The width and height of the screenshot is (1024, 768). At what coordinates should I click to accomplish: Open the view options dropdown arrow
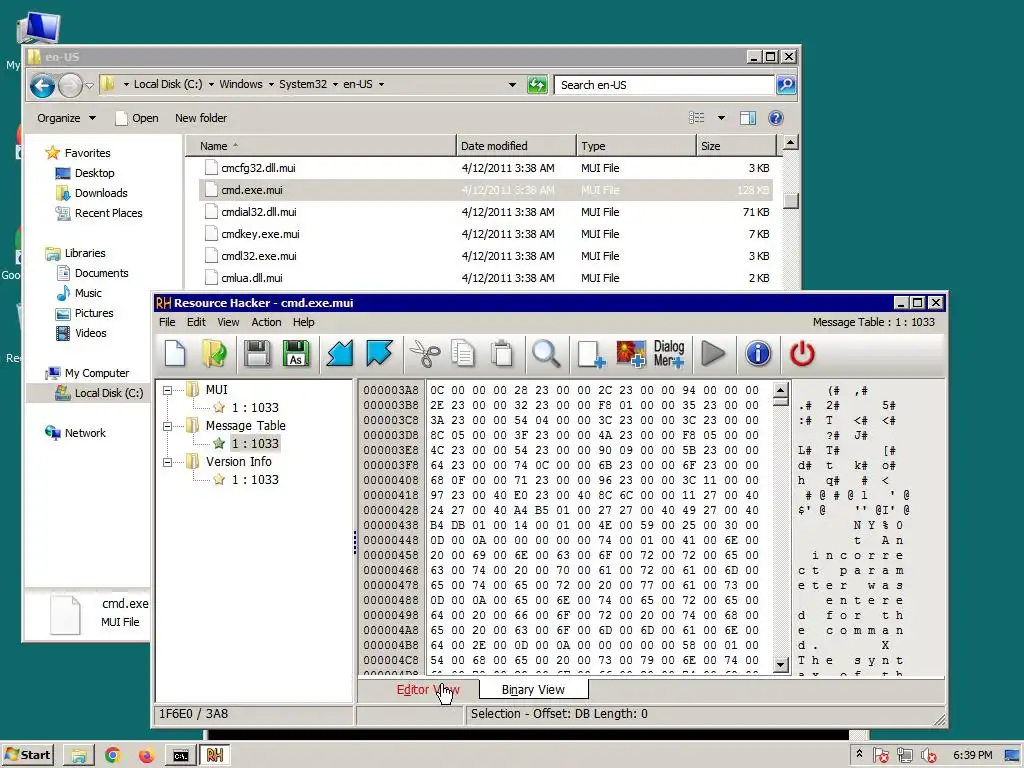pyautogui.click(x=721, y=118)
